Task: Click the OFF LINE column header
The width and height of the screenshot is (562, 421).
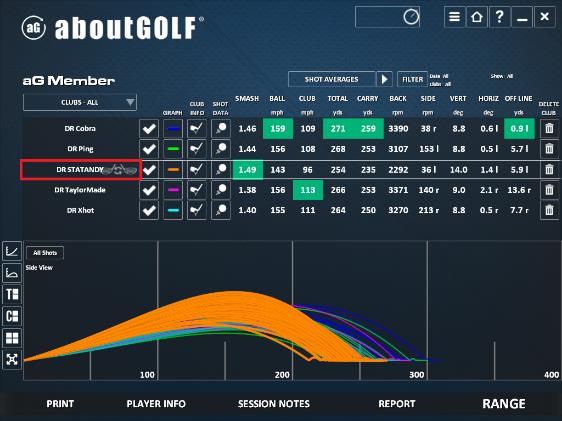Action: click(519, 99)
